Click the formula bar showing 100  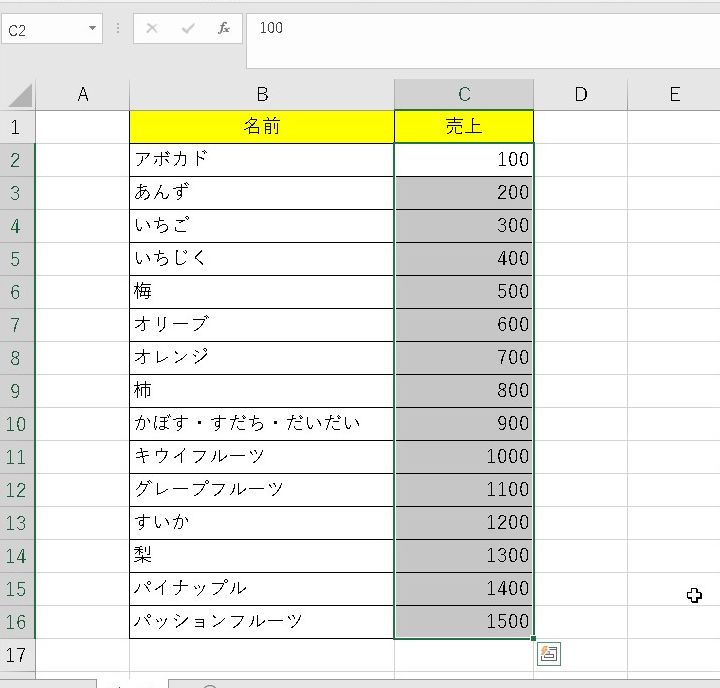(480, 29)
